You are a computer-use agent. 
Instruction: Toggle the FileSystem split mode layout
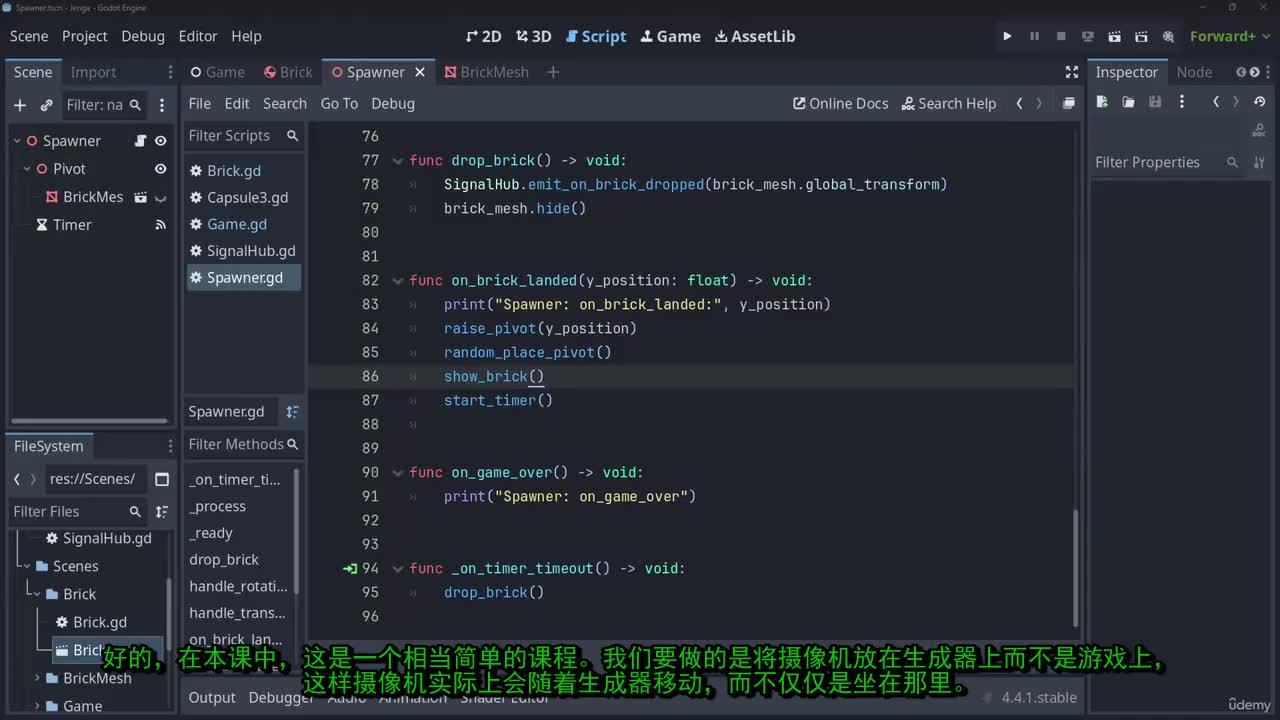[x=161, y=479]
